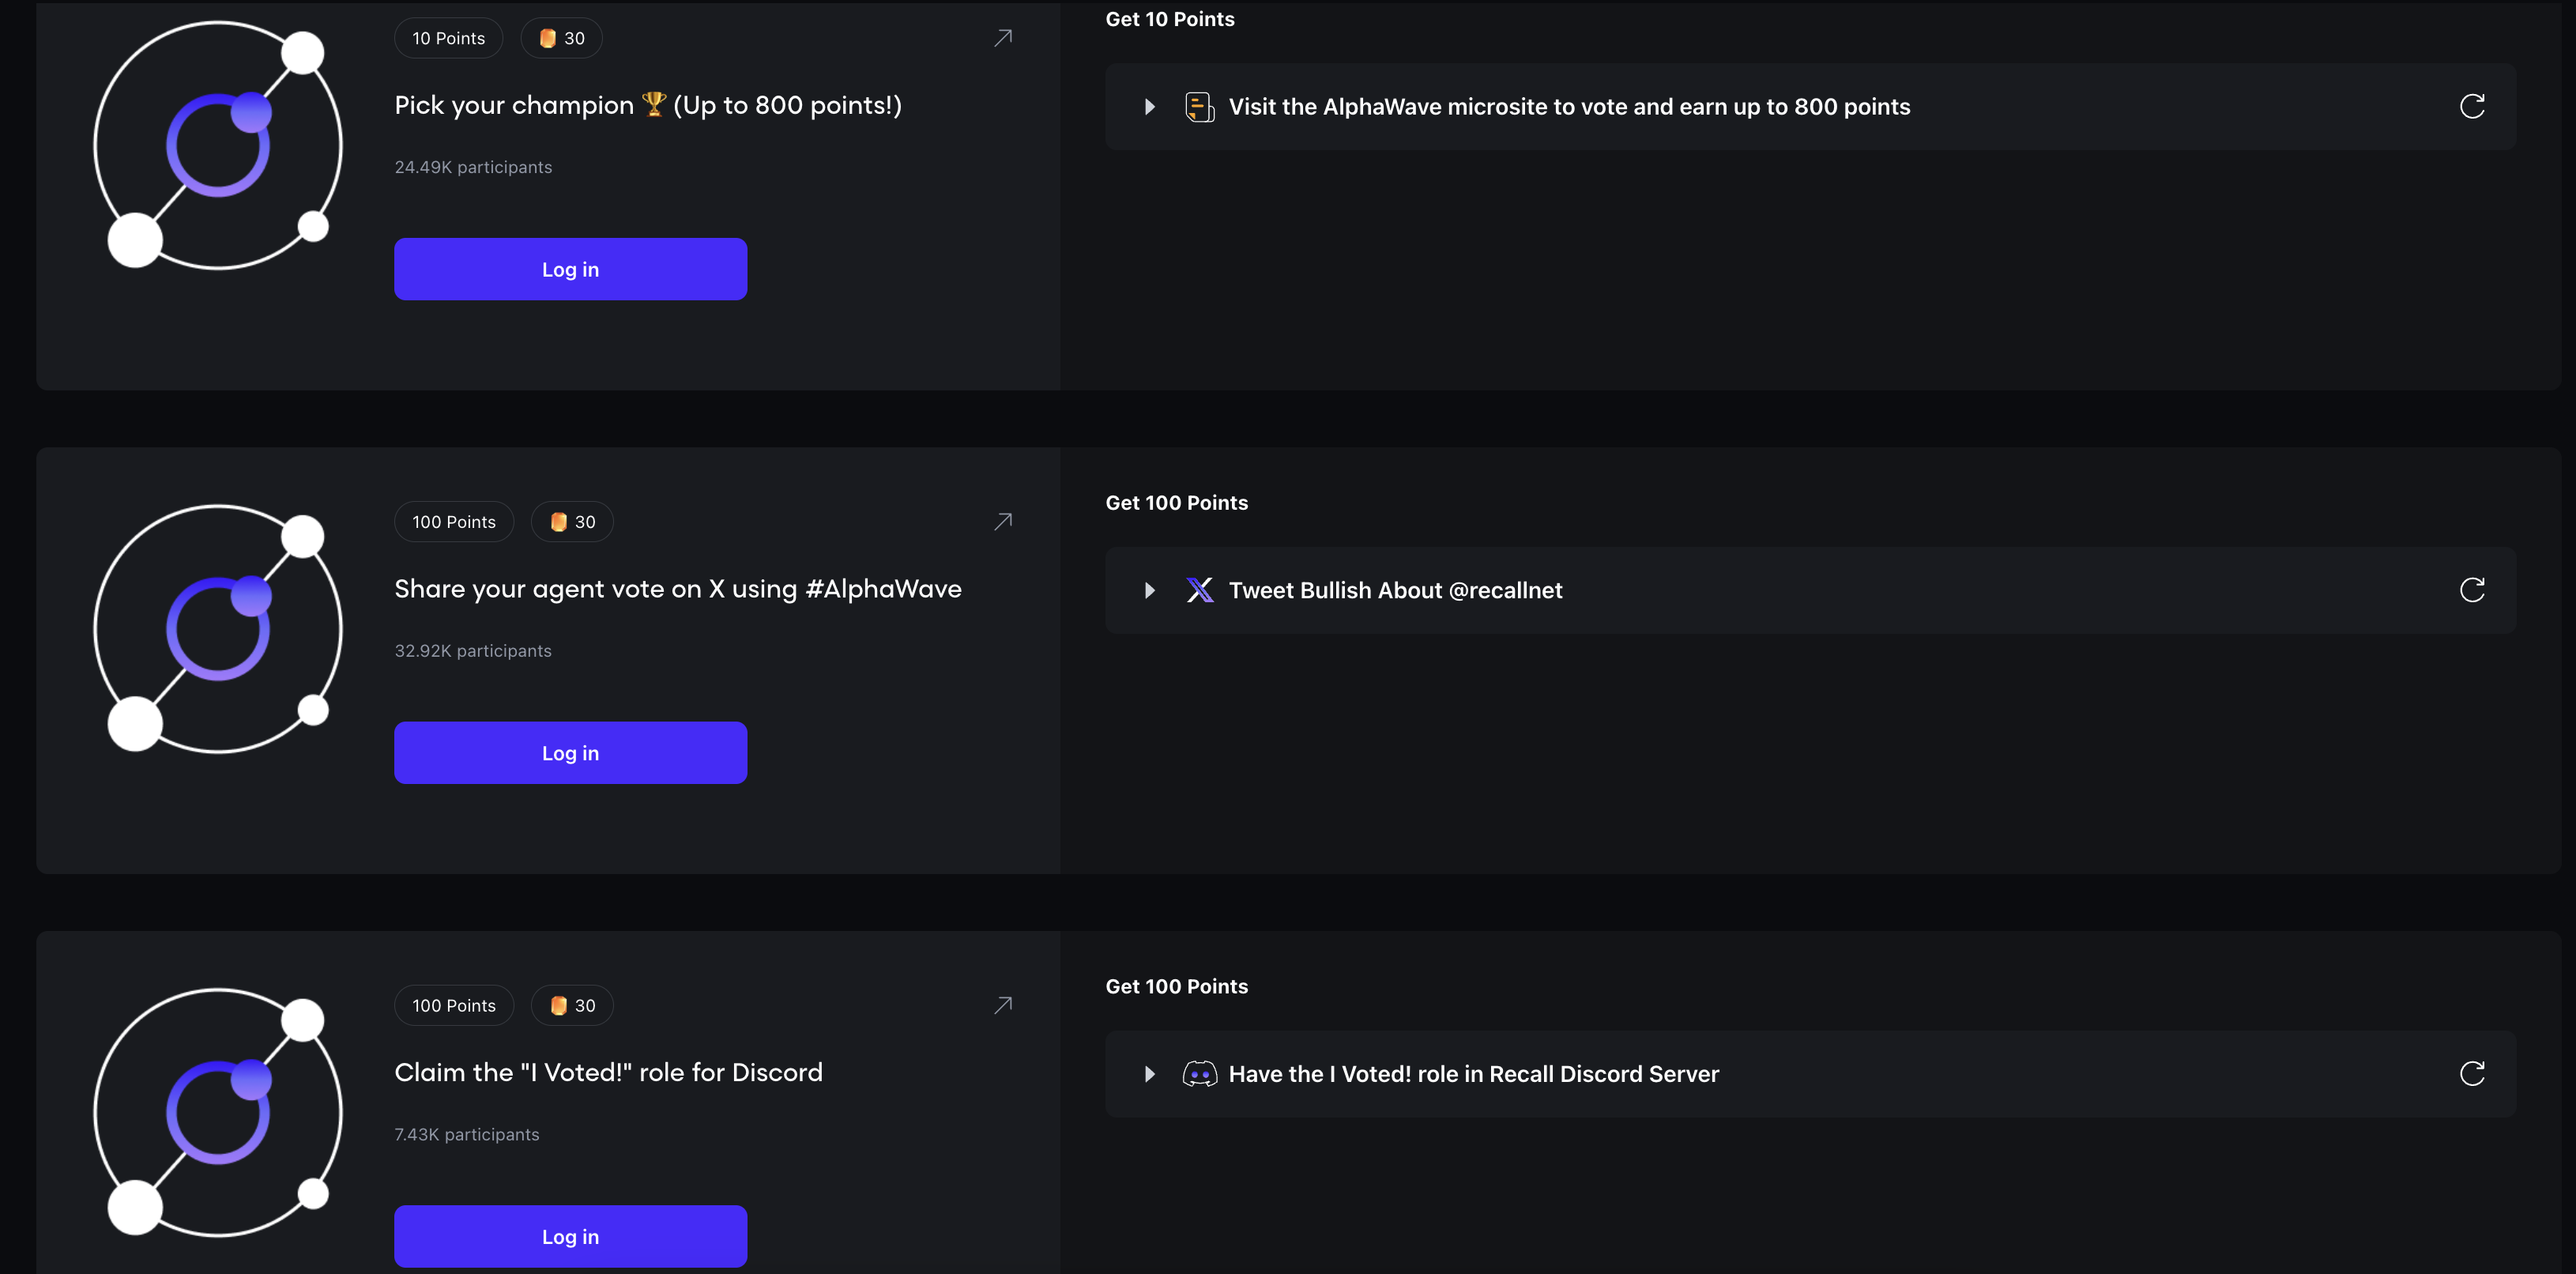
Task: Refresh the I Voted Discord role task
Action: [2472, 1074]
